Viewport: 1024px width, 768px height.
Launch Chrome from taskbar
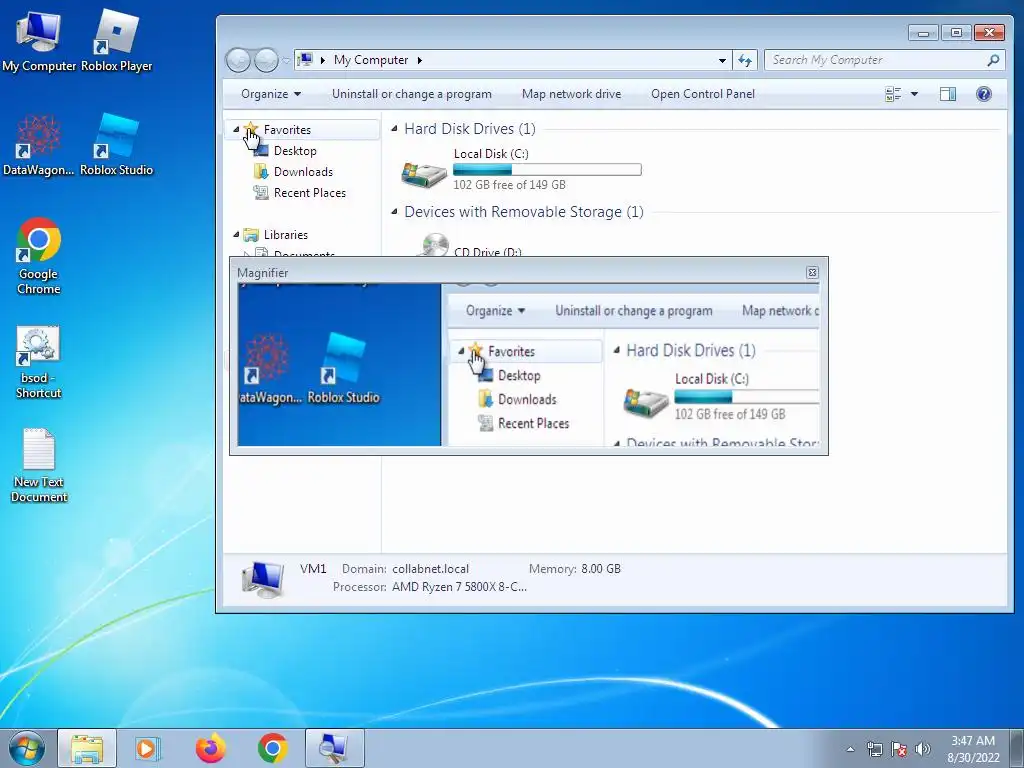pyautogui.click(x=272, y=748)
